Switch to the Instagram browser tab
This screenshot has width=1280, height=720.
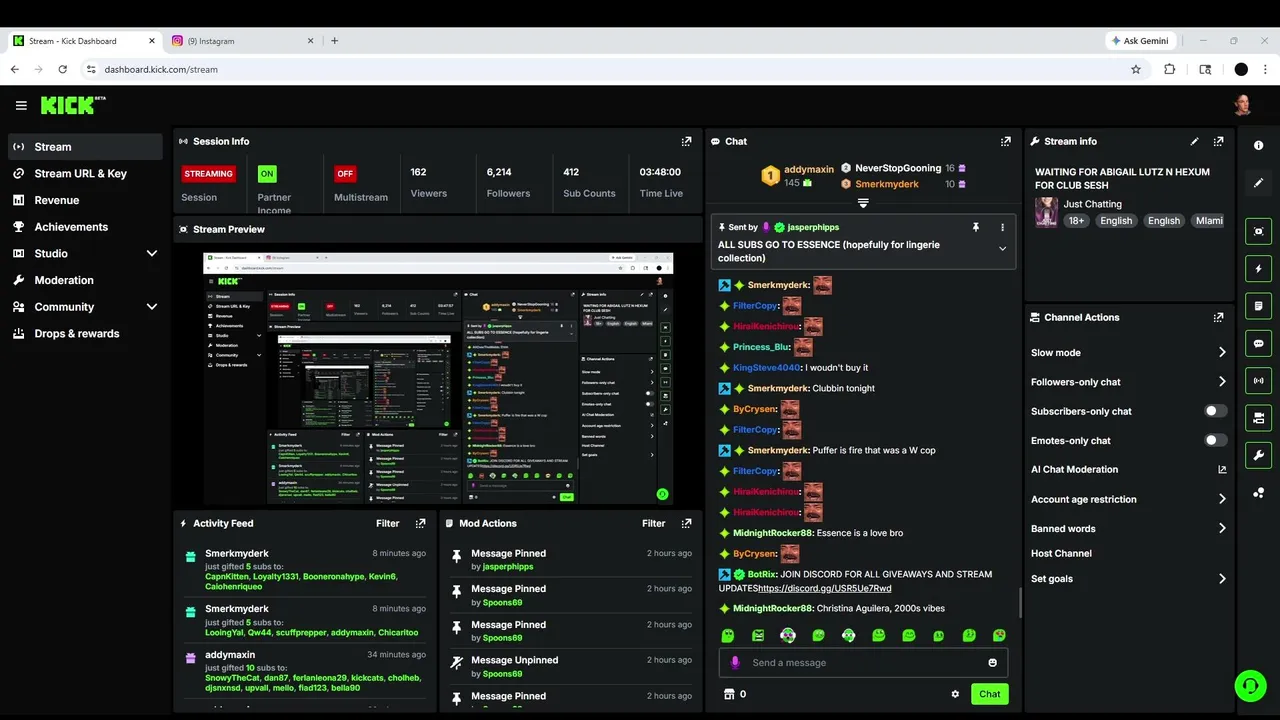pos(243,41)
